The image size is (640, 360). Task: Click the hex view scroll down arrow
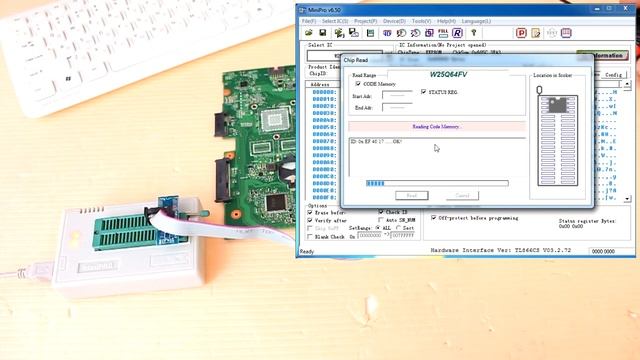627,198
